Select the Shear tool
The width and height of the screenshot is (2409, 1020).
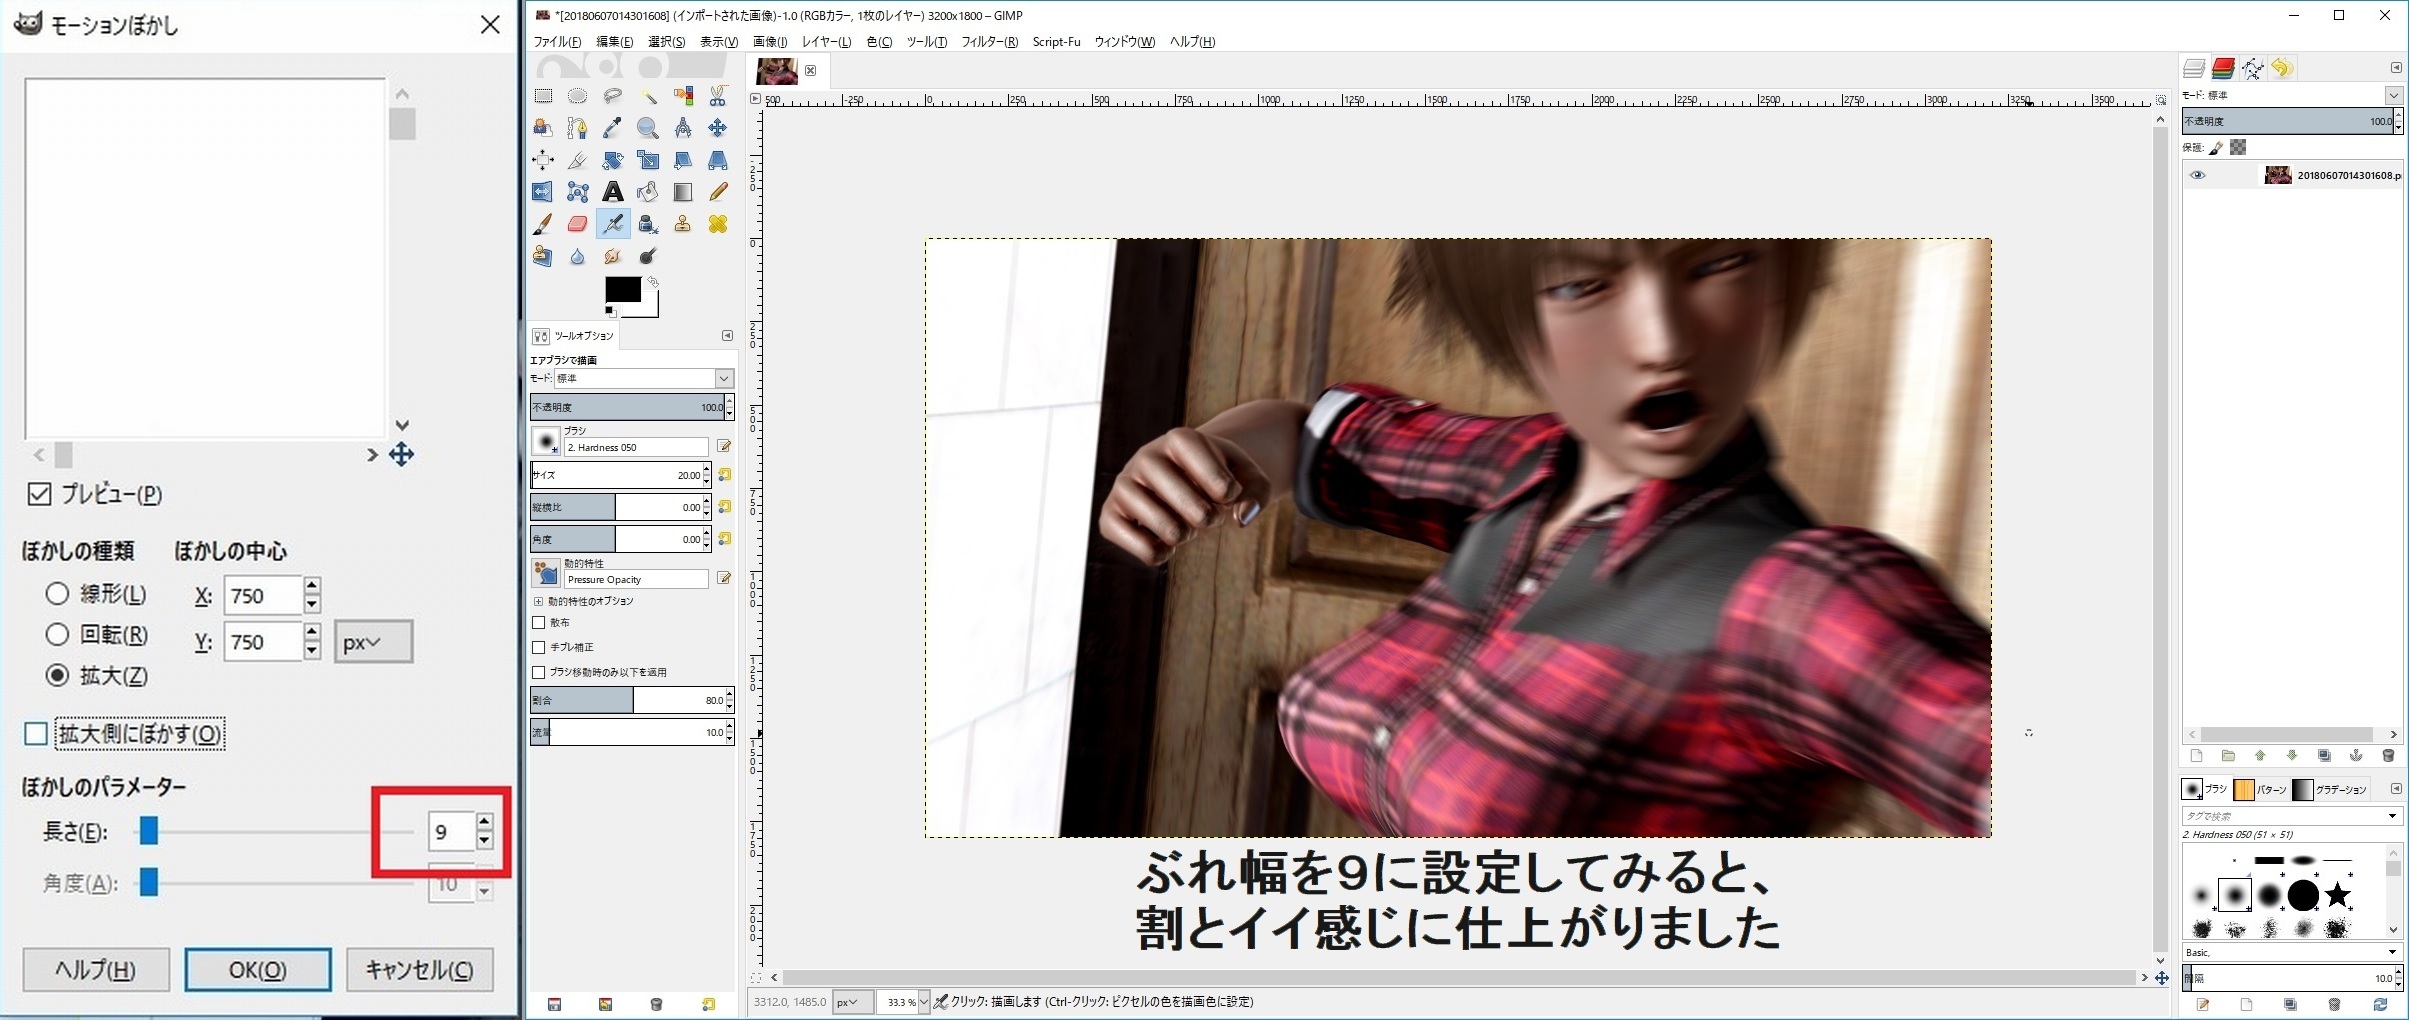(683, 160)
